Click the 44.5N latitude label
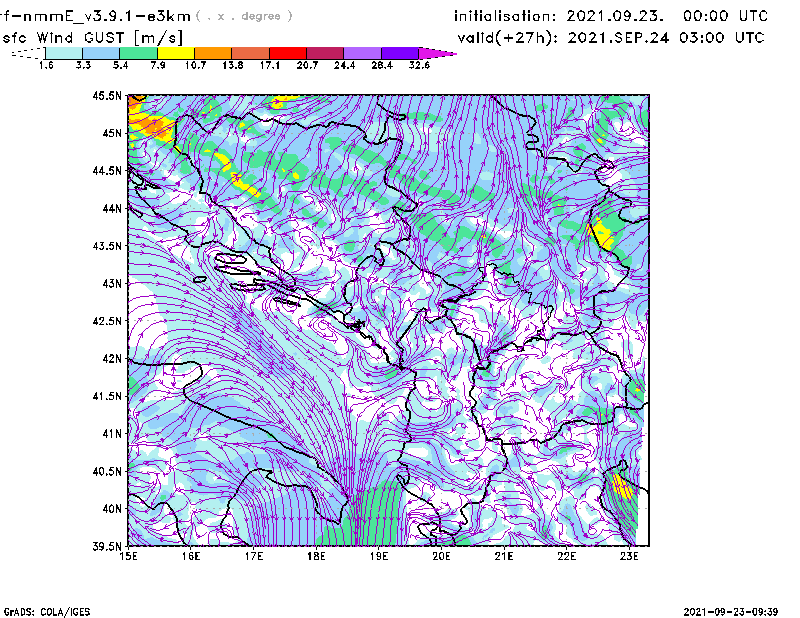The height and width of the screenshot is (618, 800). coord(107,170)
